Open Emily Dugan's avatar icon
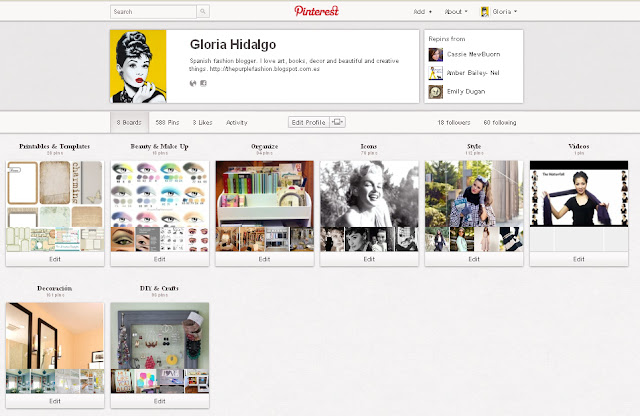Image resolution: width=640 pixels, height=416 pixels. [436, 92]
